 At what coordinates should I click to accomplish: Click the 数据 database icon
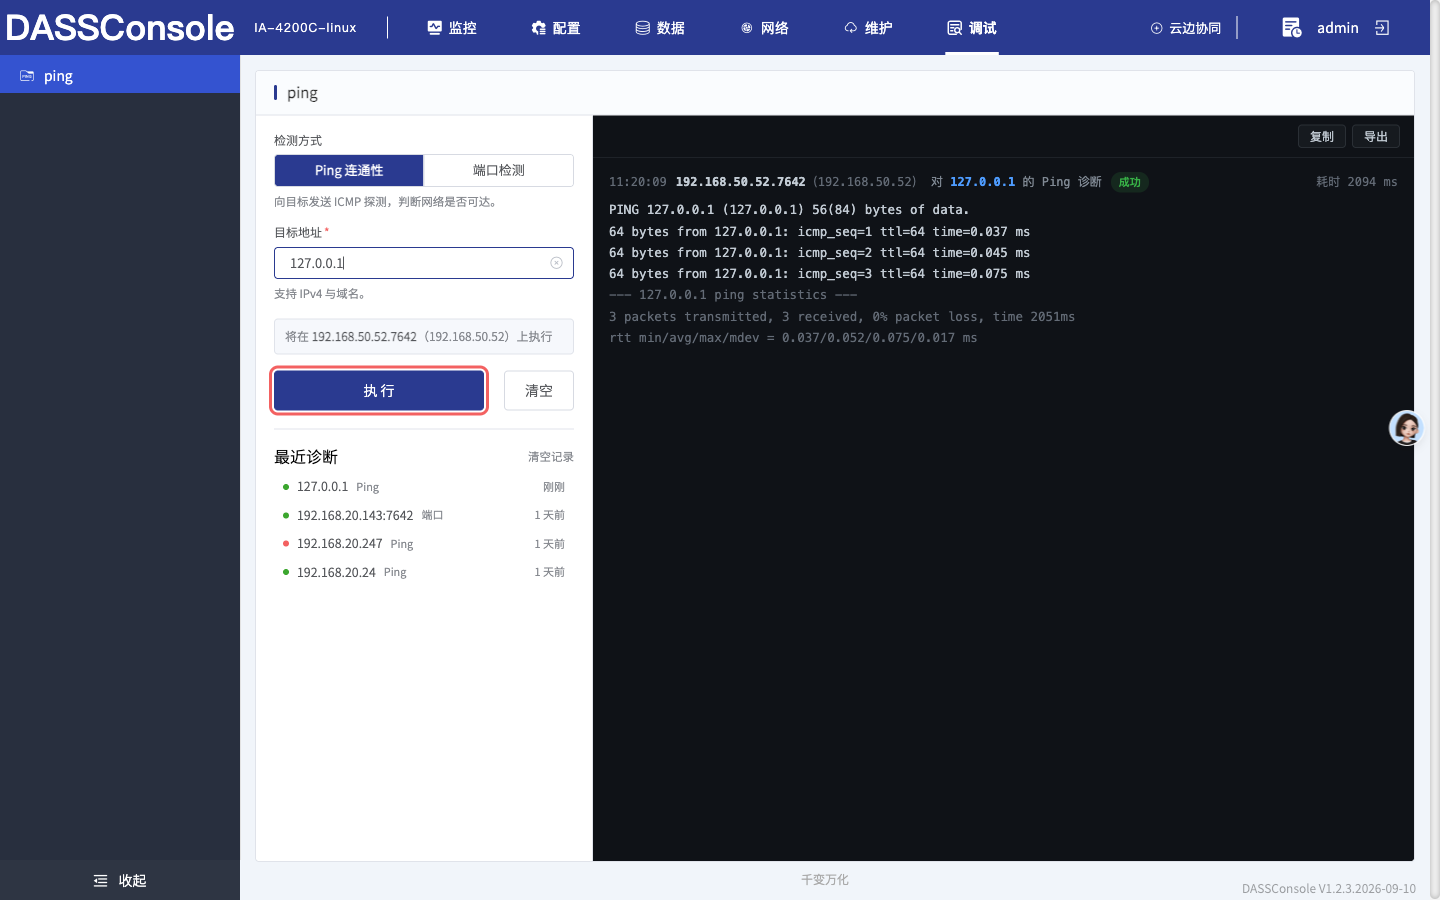coord(643,28)
